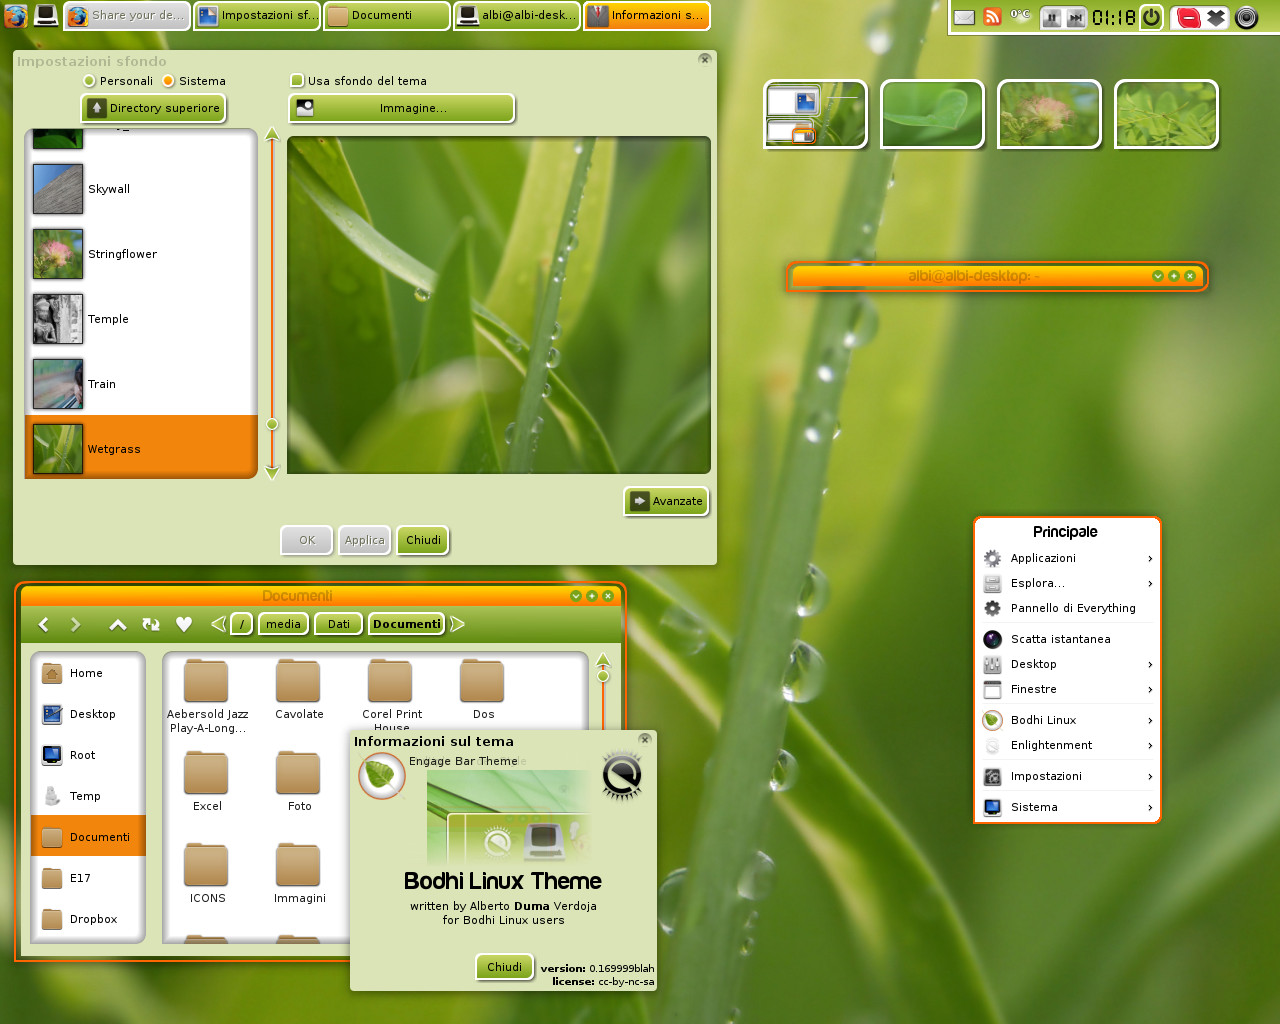The height and width of the screenshot is (1024, 1280).
Task: Refresh the Documenti file view
Action: coord(151,623)
